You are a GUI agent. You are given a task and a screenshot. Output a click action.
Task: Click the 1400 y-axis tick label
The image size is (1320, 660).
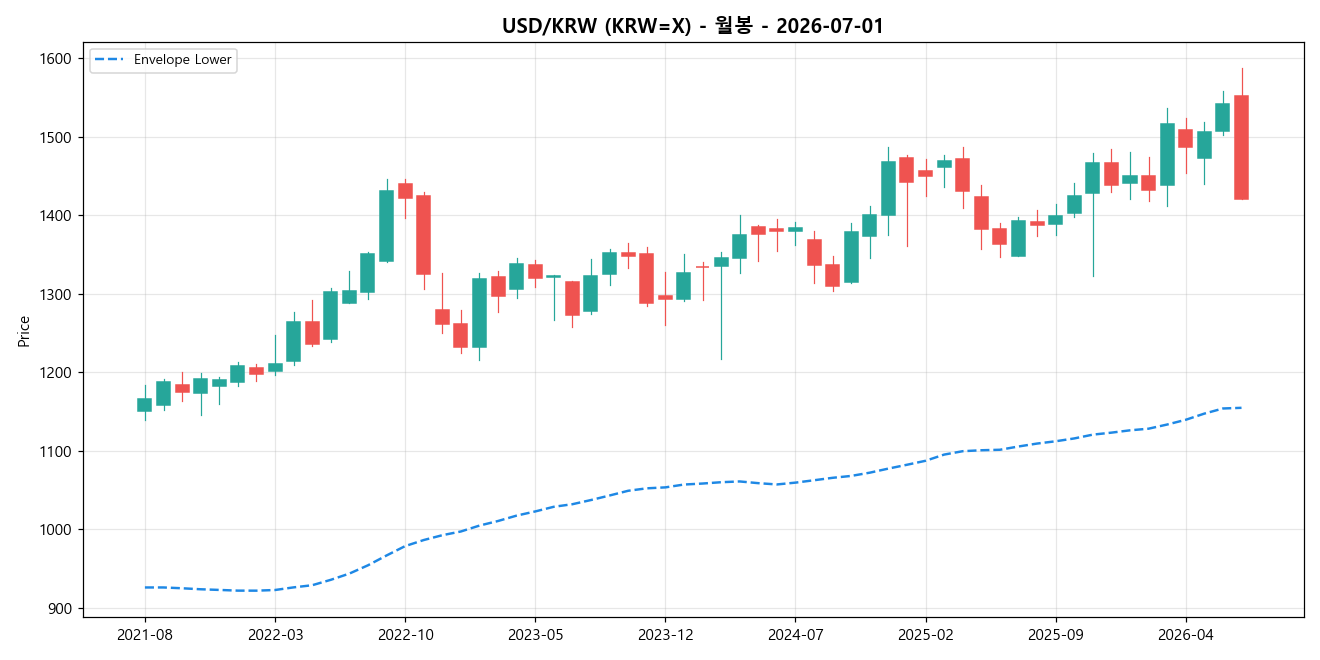coord(57,216)
